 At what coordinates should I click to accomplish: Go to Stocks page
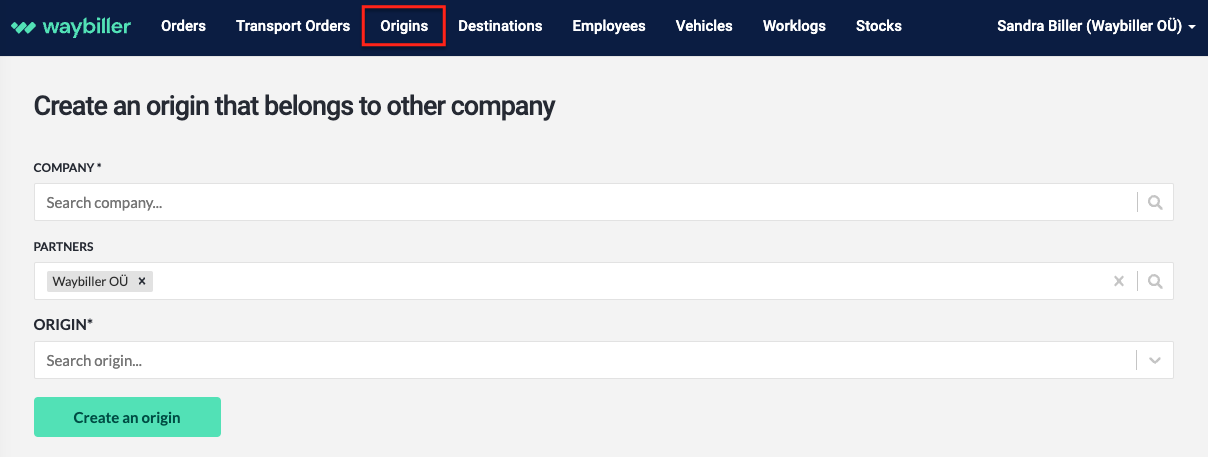pos(879,26)
